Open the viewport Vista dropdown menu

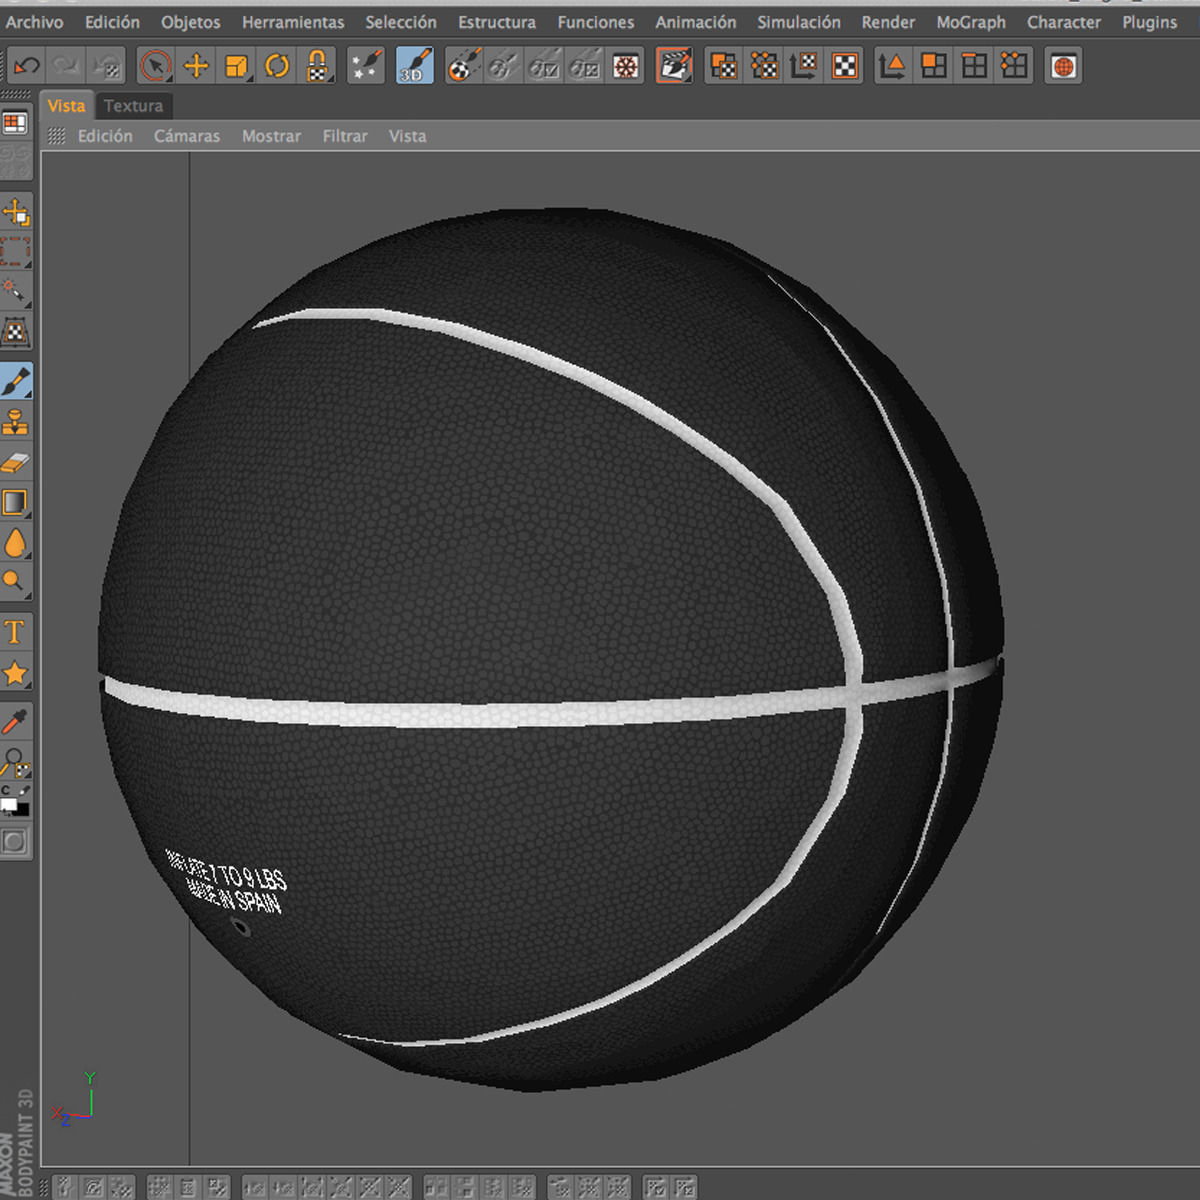tap(407, 136)
